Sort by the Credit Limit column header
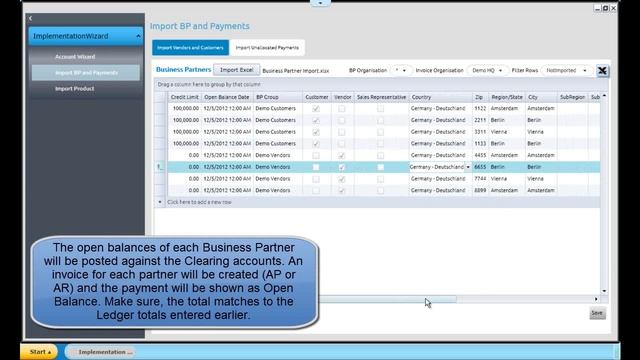Viewport: 640px width, 360px height. point(184,97)
